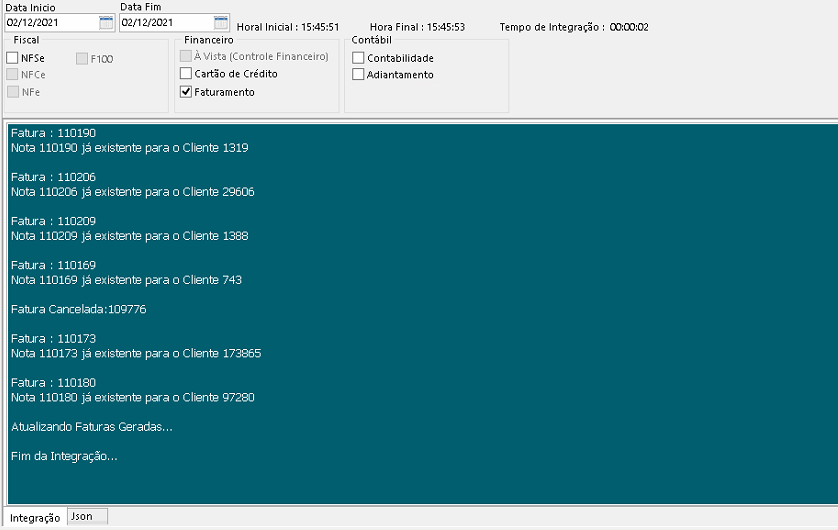
Task: Click the Contábil group label
Action: click(x=371, y=40)
